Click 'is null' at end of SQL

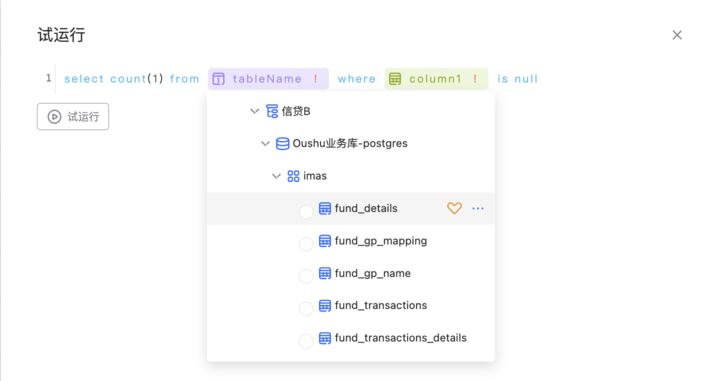pos(518,79)
